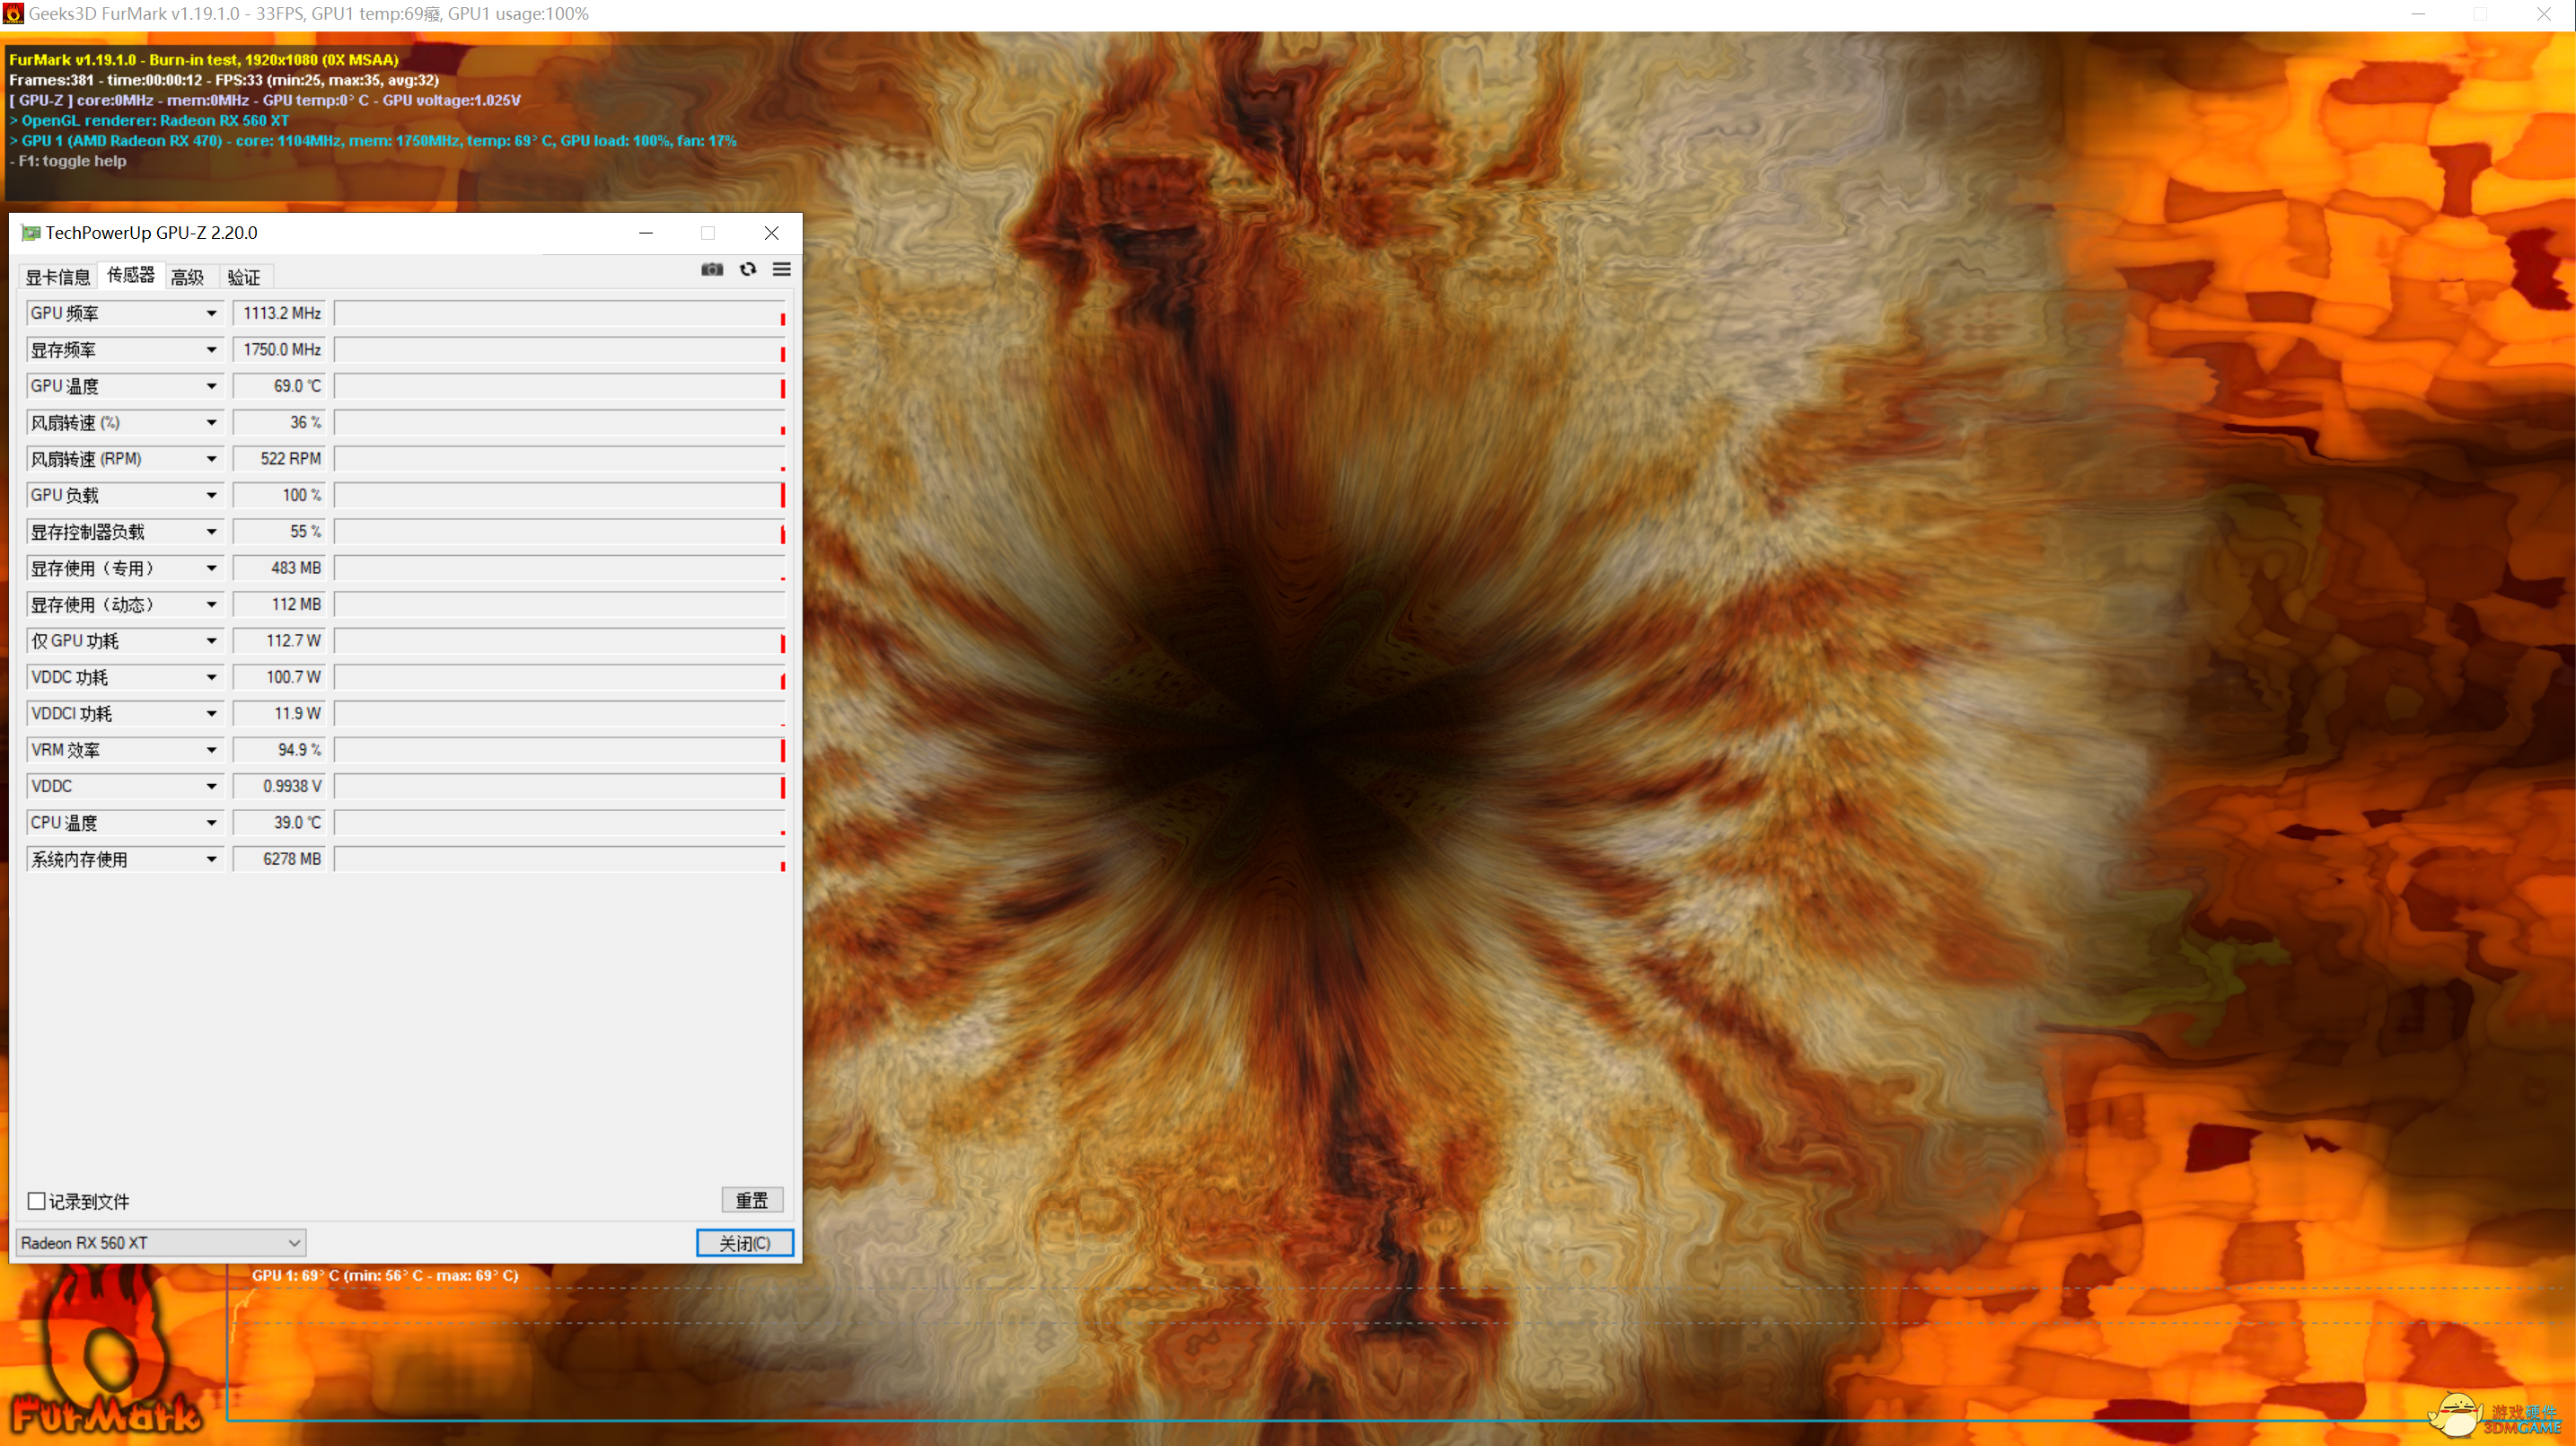Image resolution: width=2576 pixels, height=1446 pixels.
Task: Expand the 风扇转速 (RPM) sensor dropdown
Action: click(x=212, y=459)
